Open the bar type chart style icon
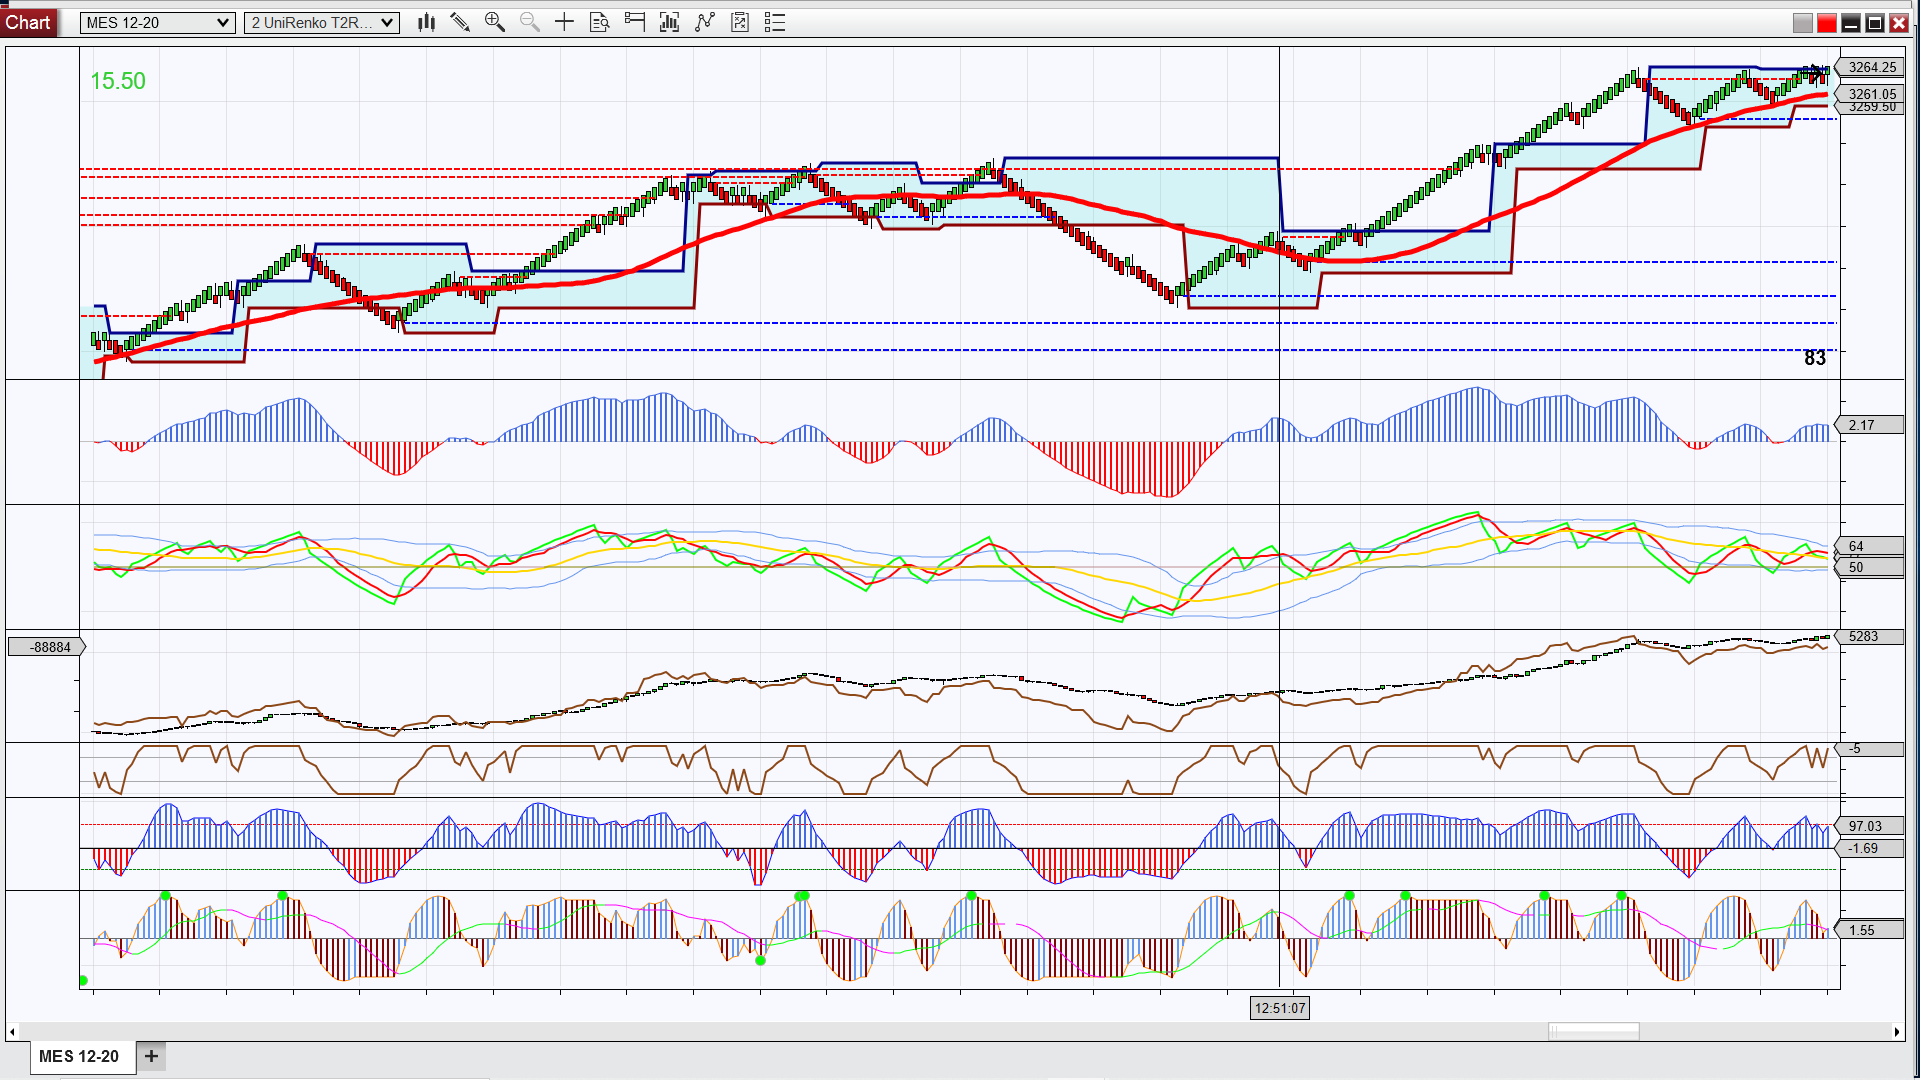The width and height of the screenshot is (1920, 1080). [427, 22]
